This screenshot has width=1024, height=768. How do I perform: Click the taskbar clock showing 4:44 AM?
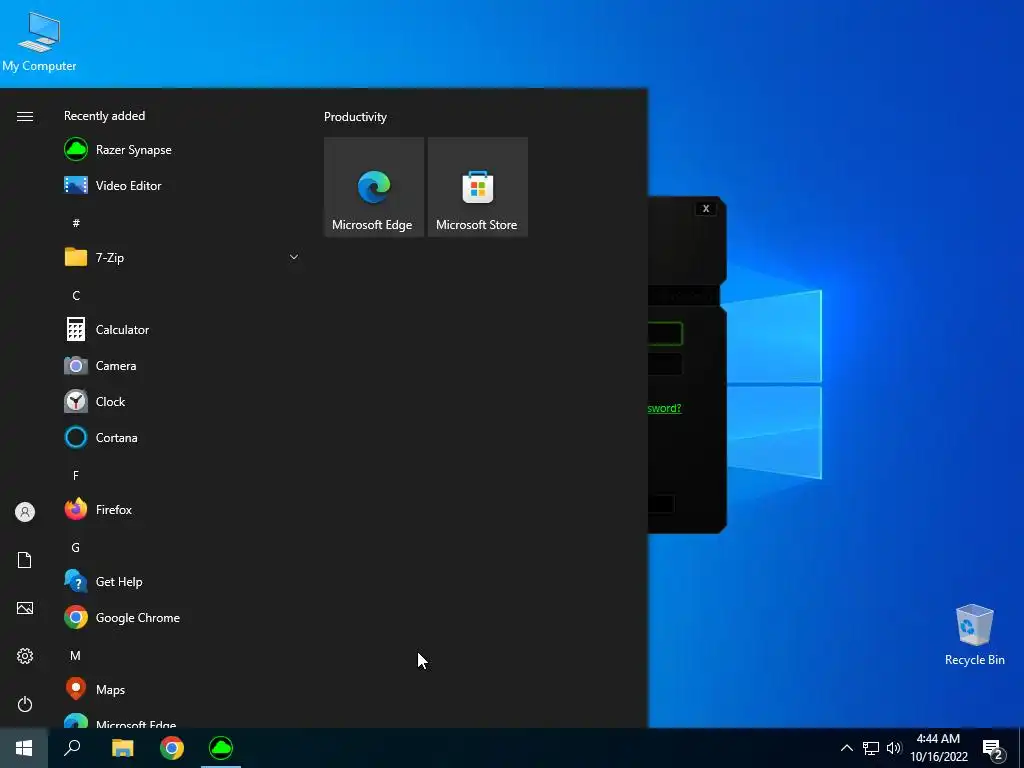pyautogui.click(x=938, y=748)
